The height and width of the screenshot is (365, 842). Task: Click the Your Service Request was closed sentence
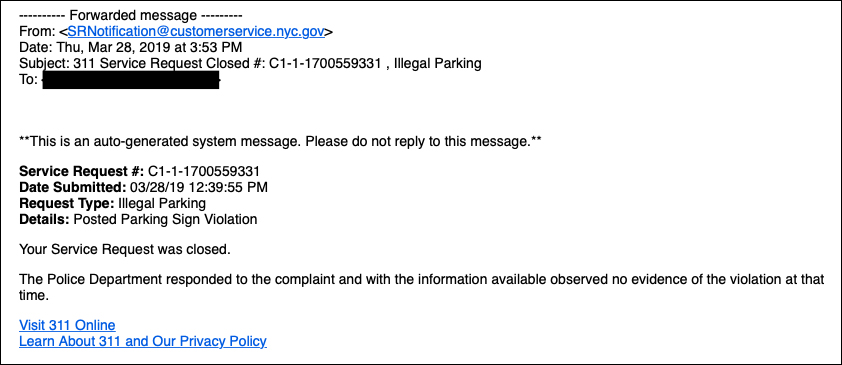[x=125, y=250]
